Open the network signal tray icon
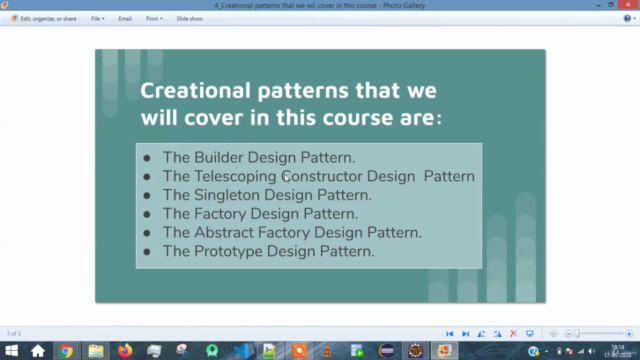This screenshot has height=360, width=640. pos(580,351)
